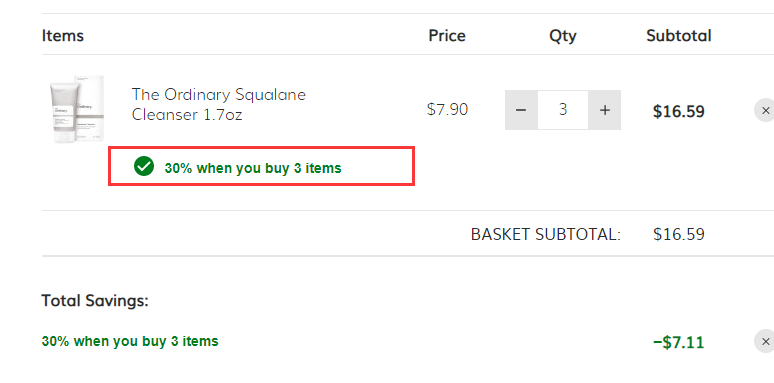Increase quantity with the plus button

coord(605,110)
